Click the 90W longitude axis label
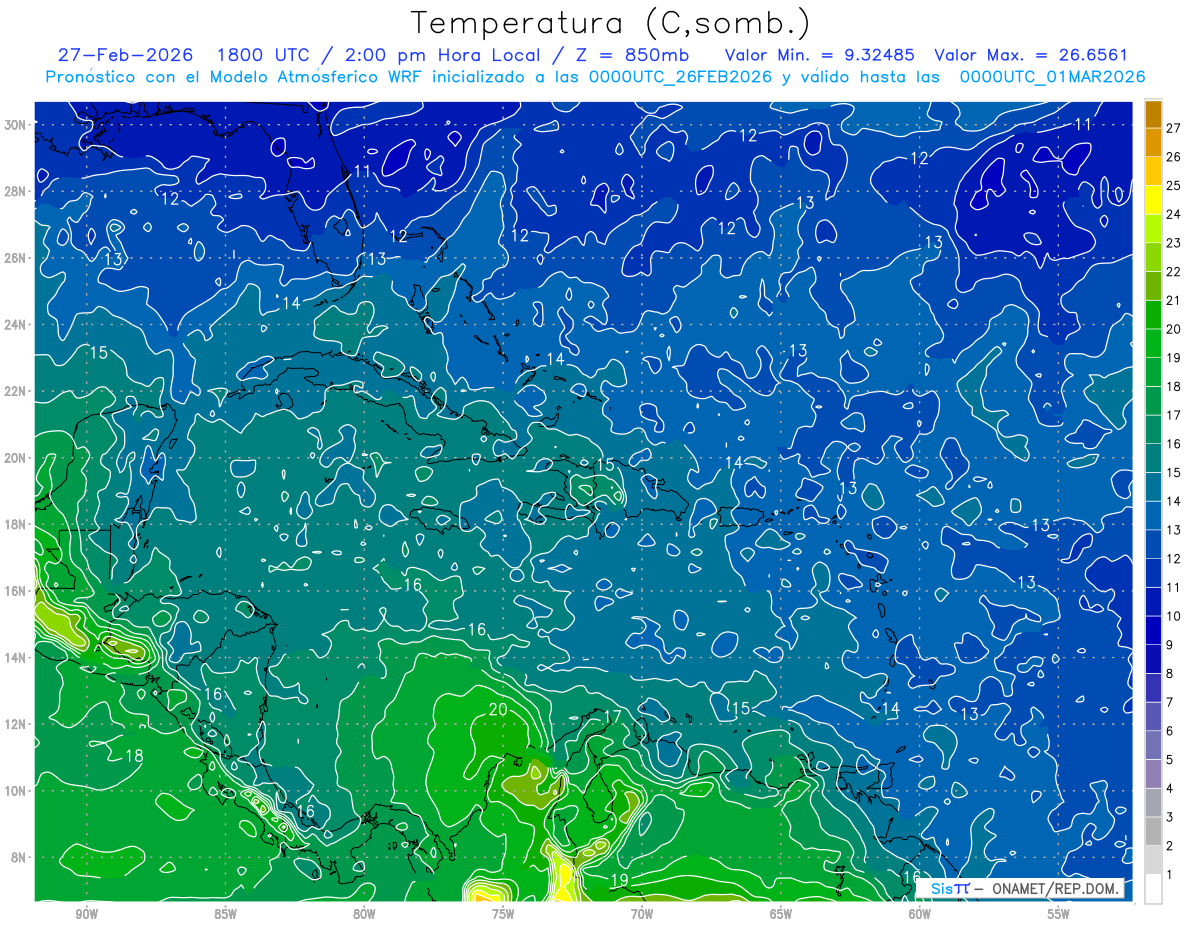Viewport: 1200px width, 927px height. click(87, 915)
